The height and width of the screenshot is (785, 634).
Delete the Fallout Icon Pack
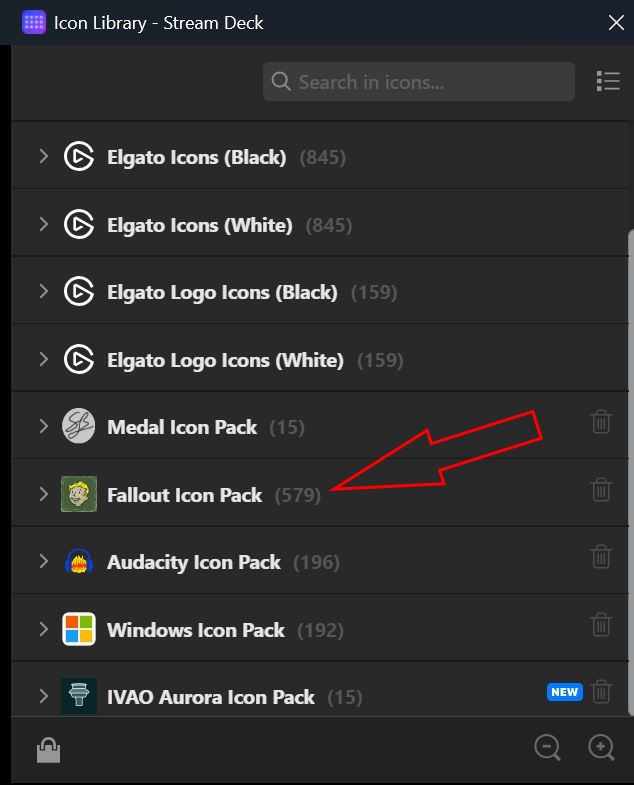click(601, 489)
